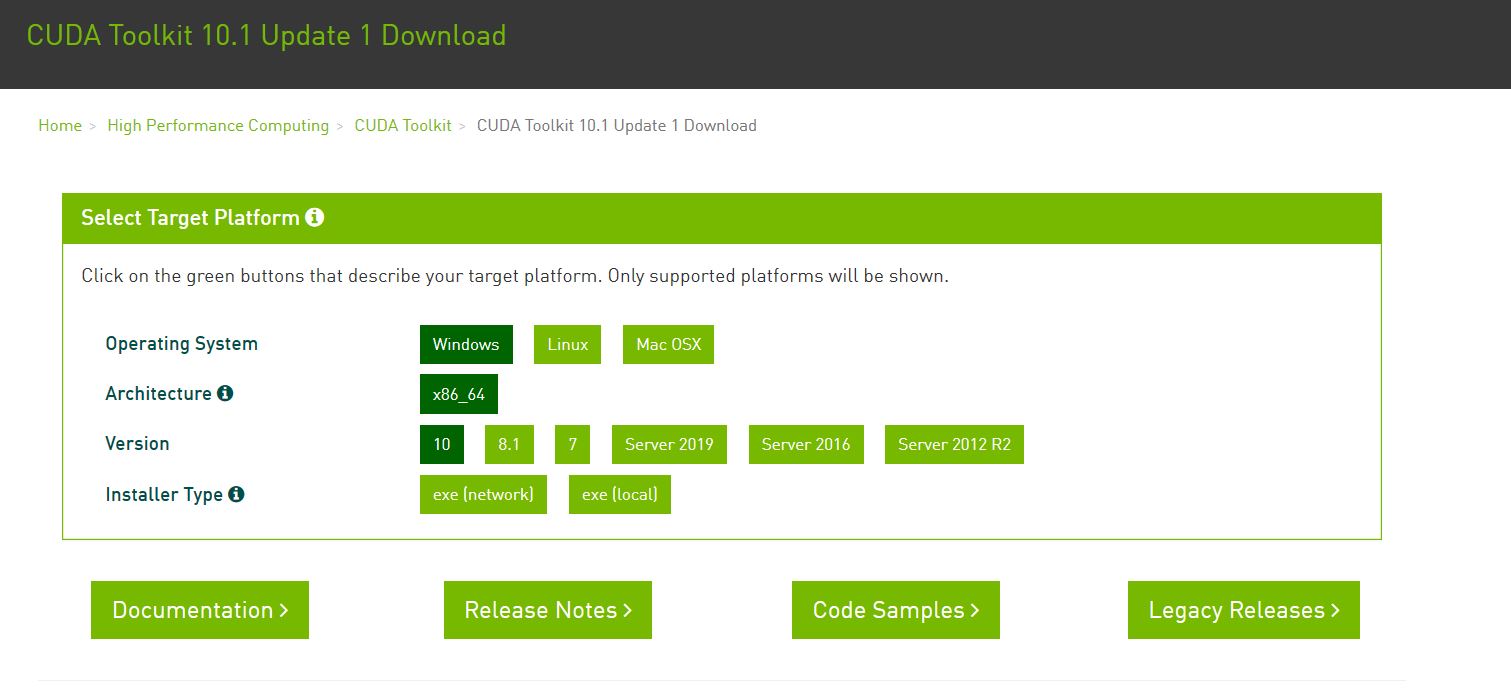Screen dimensions: 1511x696
Task: Click the Select Target Platform heading
Action: point(190,217)
